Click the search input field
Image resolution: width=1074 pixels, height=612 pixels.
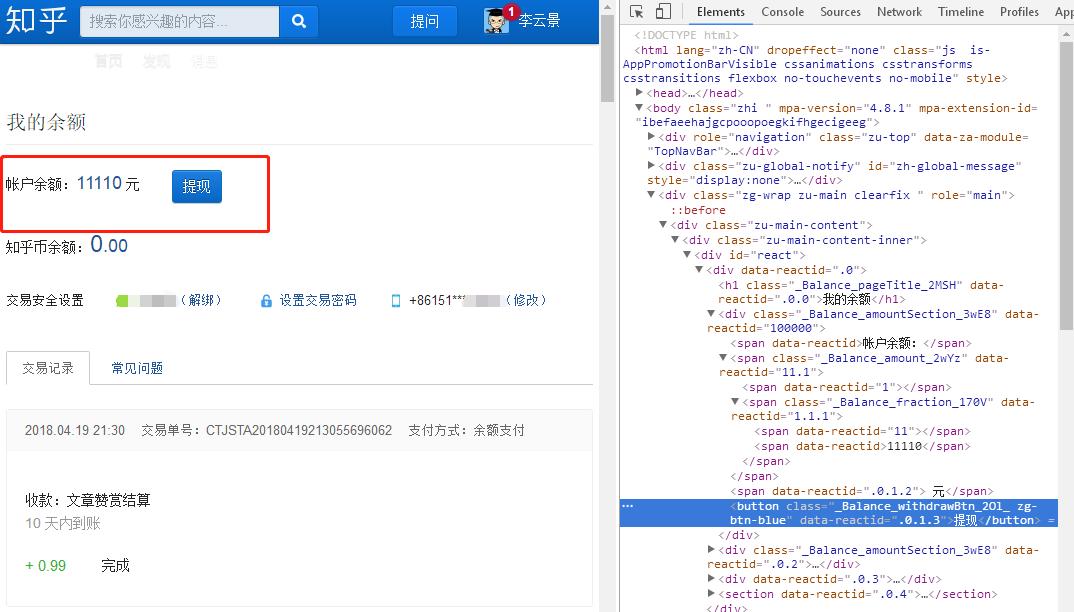pos(180,21)
